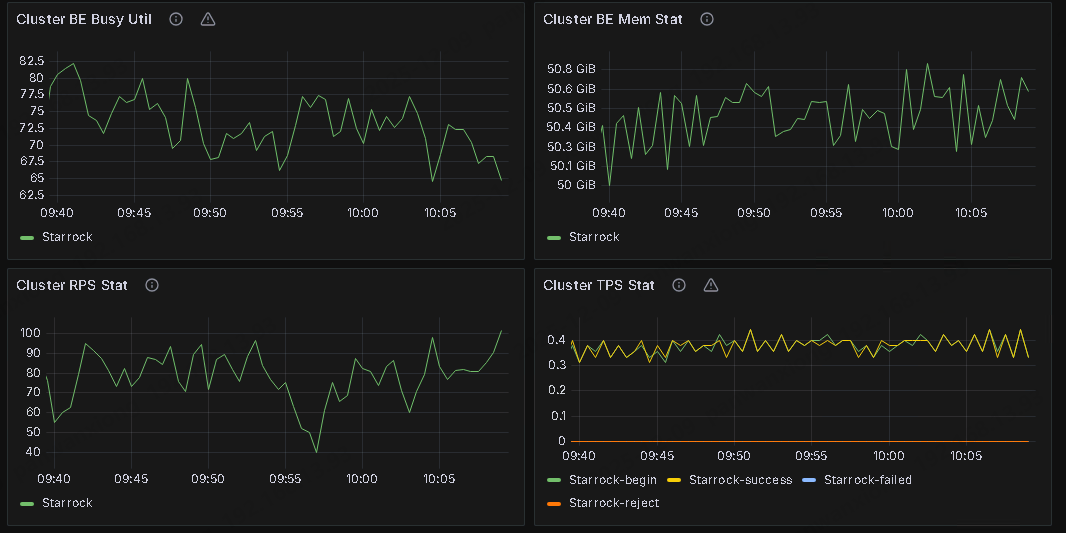1066x533 pixels.
Task: Click orange color swatch for Starrock-reject
Action: 554,503
